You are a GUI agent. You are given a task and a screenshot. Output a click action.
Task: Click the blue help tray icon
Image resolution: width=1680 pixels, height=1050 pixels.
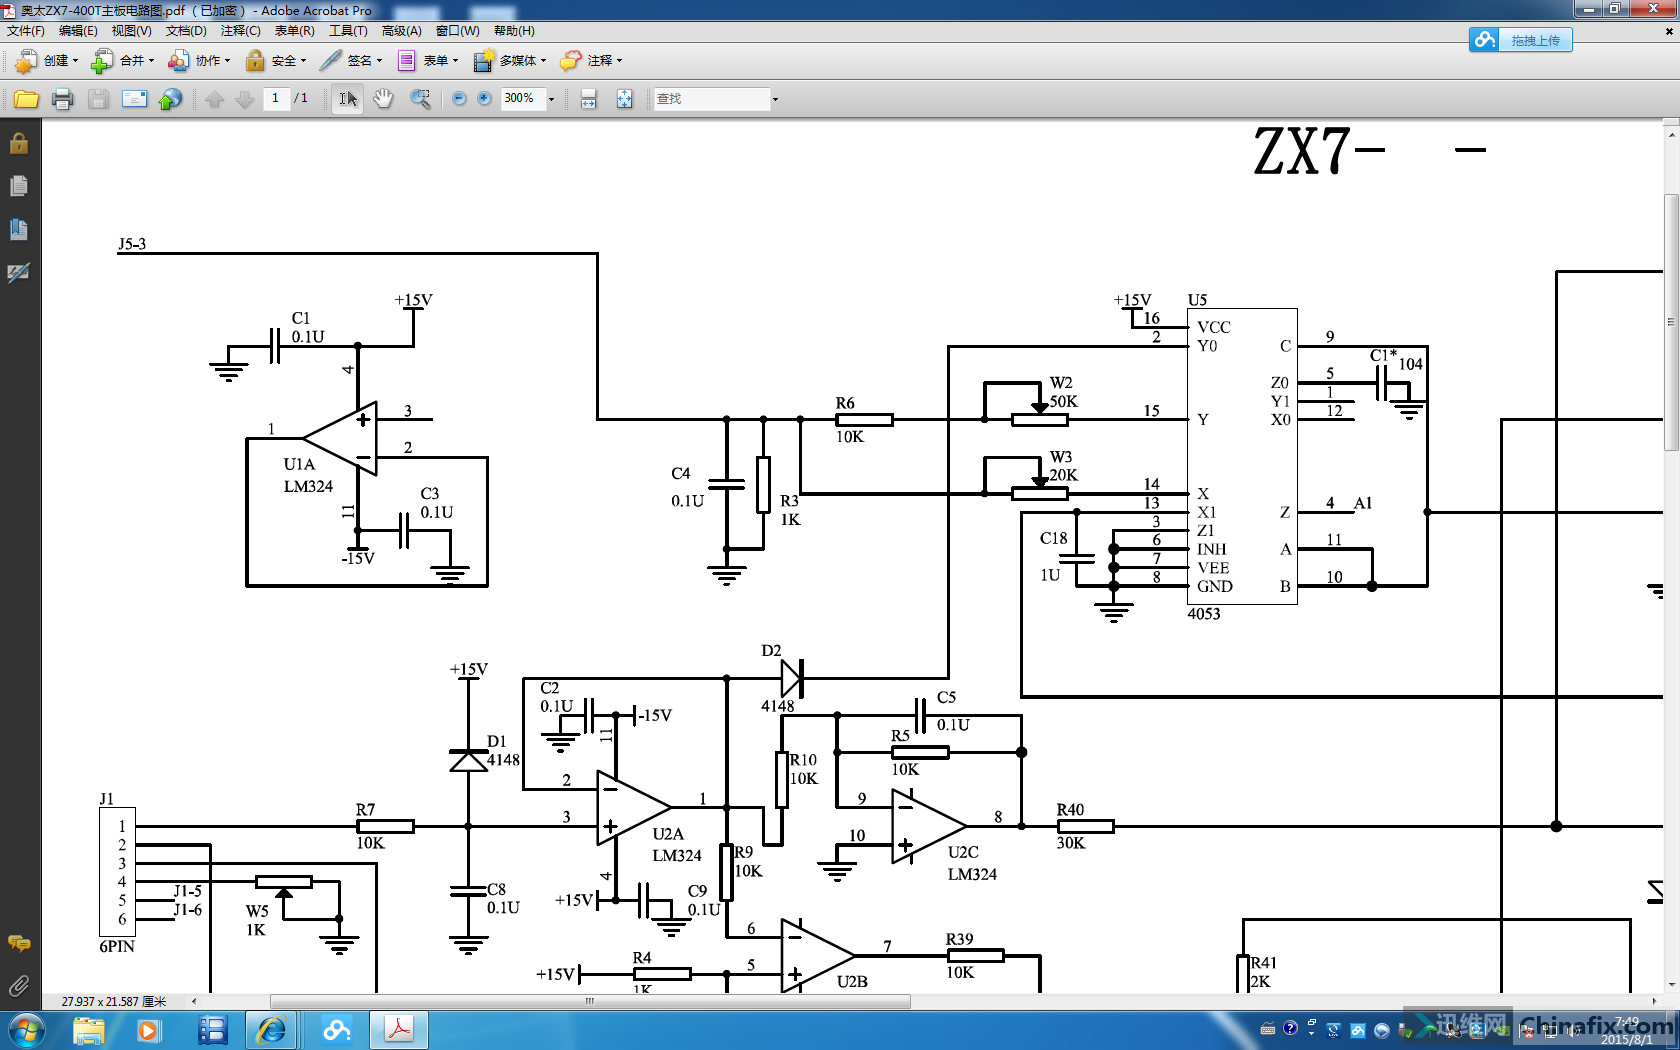click(1290, 1029)
